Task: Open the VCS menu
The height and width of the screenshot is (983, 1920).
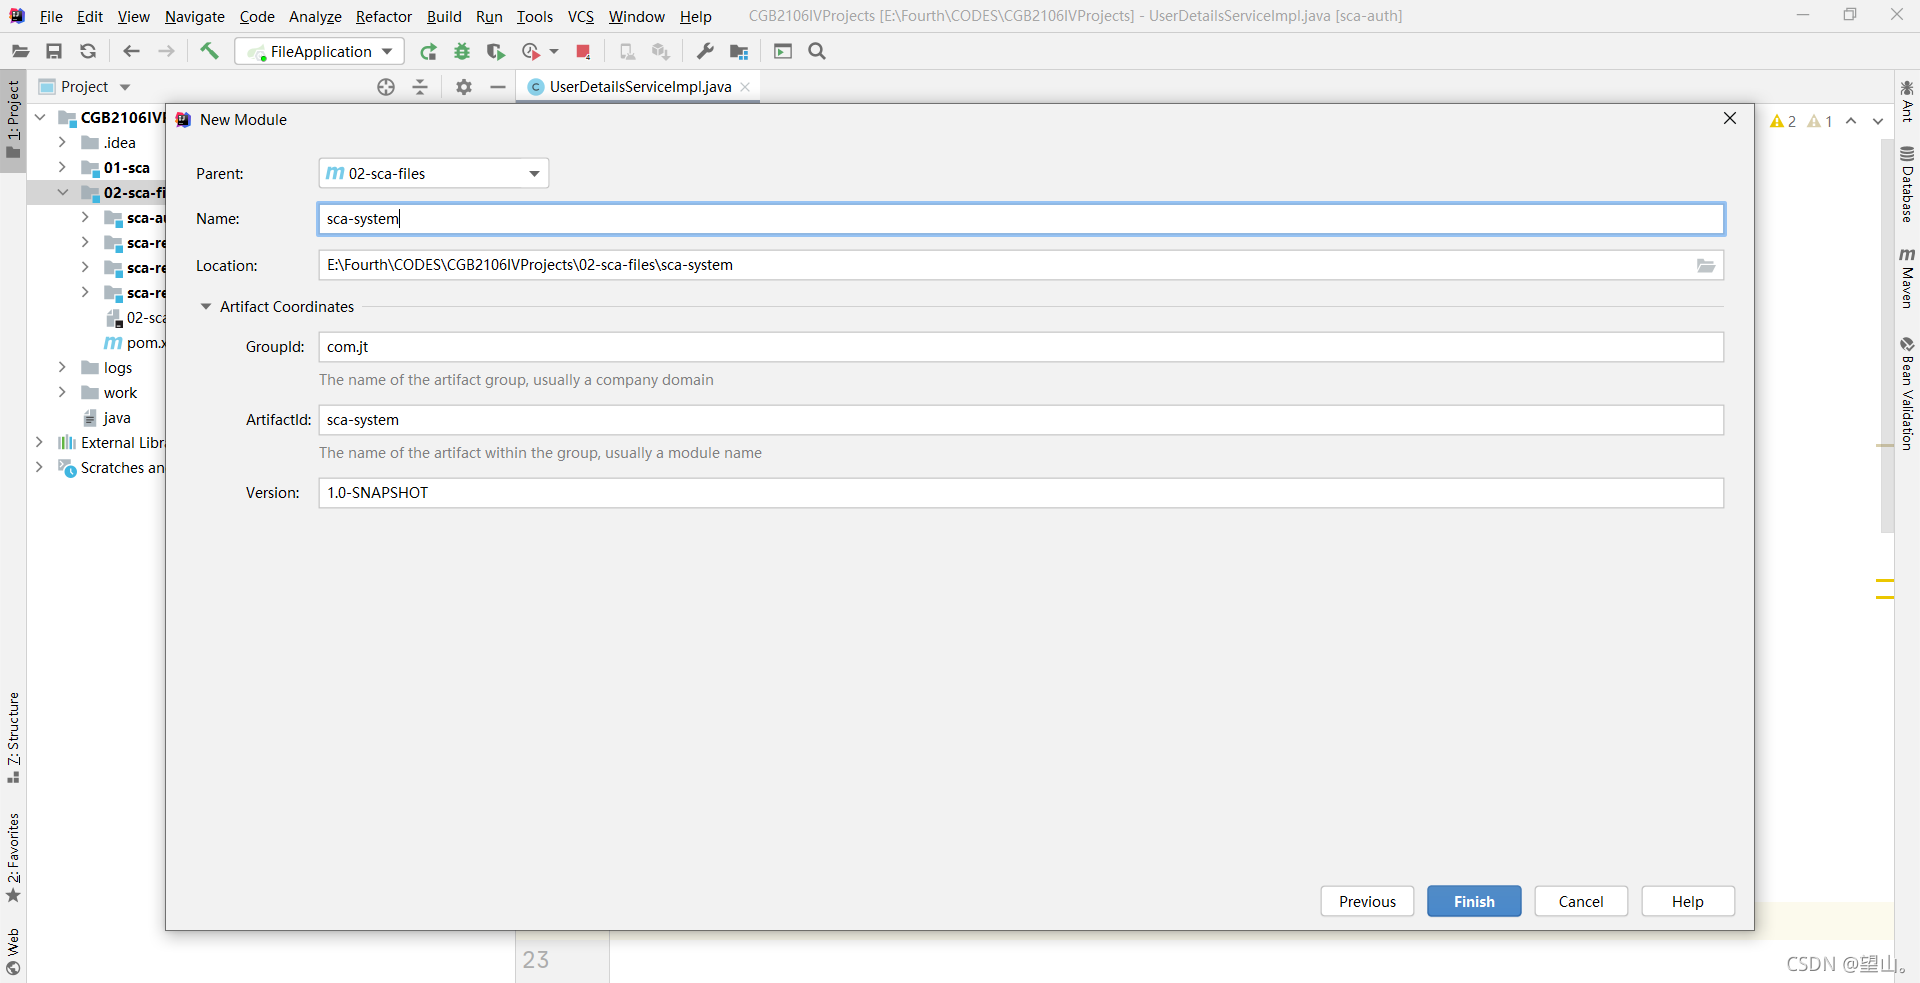Action: [581, 16]
